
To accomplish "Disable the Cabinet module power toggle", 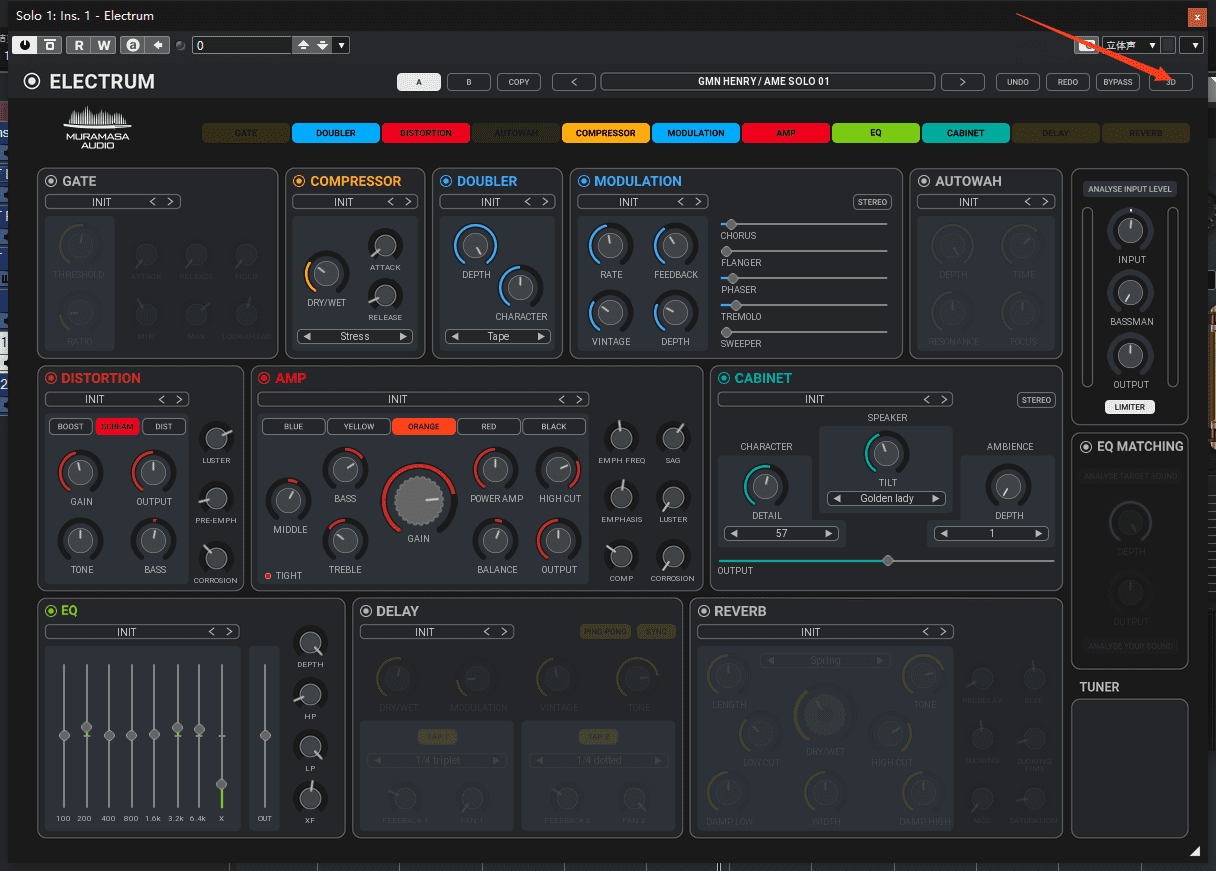I will (x=723, y=378).
